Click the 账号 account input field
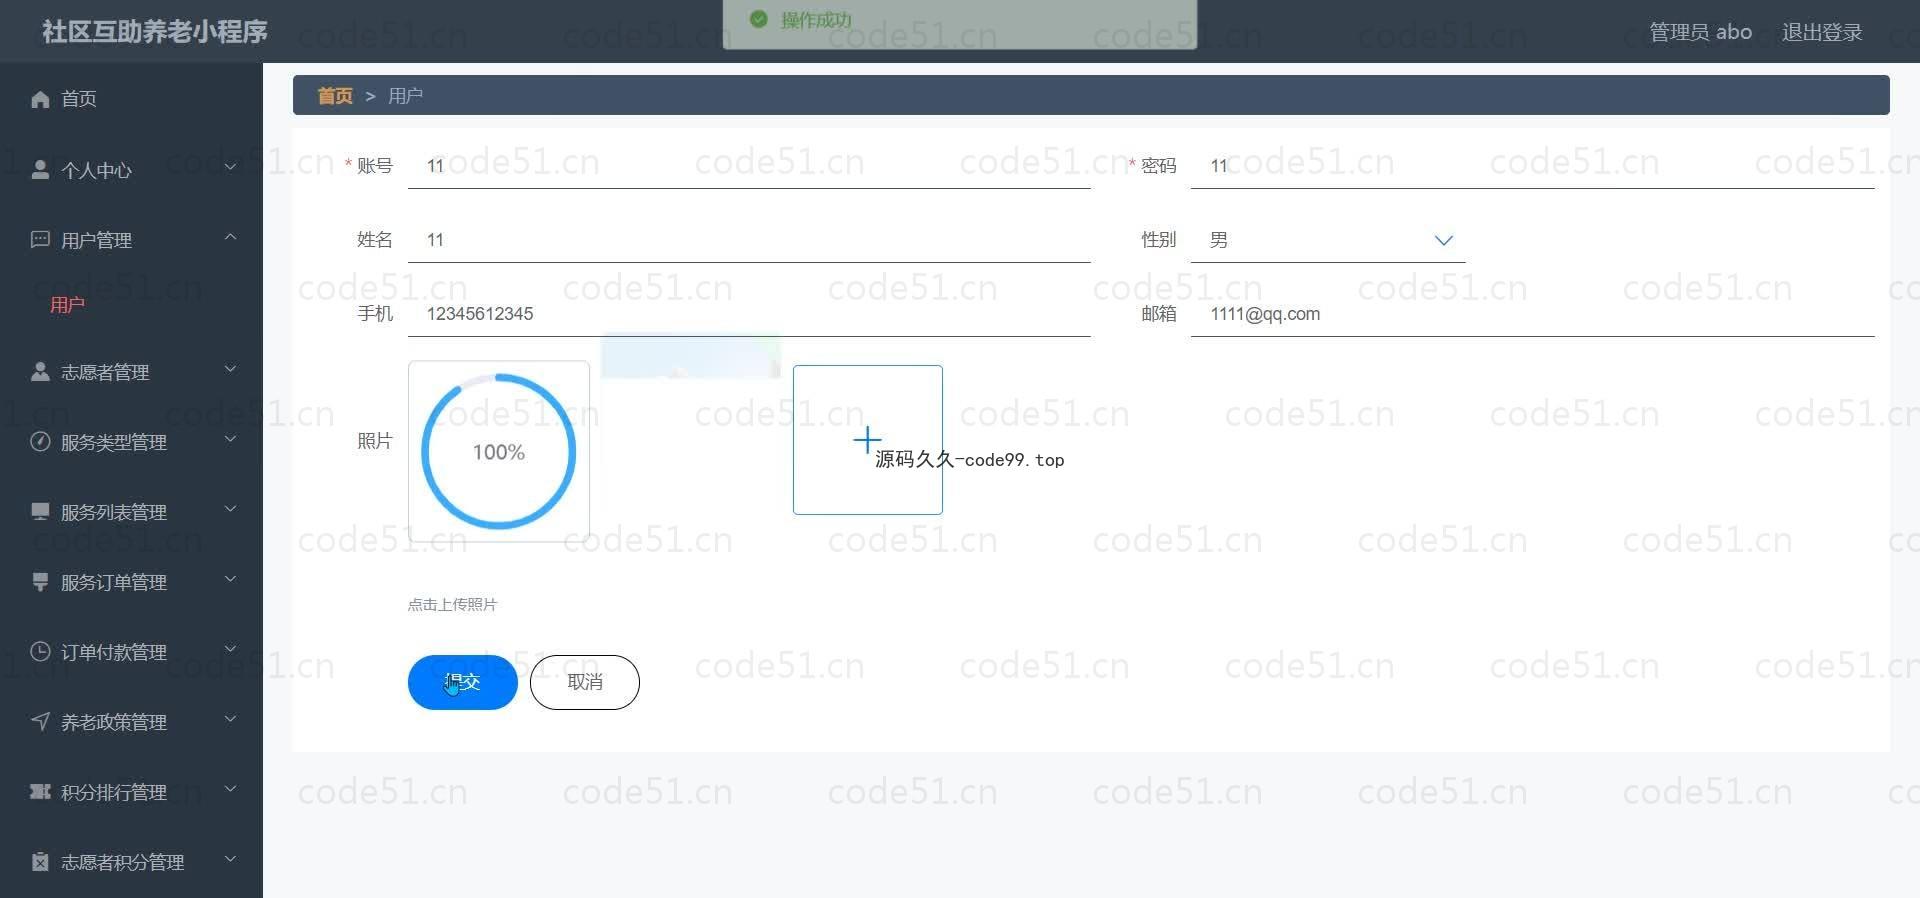 point(749,166)
